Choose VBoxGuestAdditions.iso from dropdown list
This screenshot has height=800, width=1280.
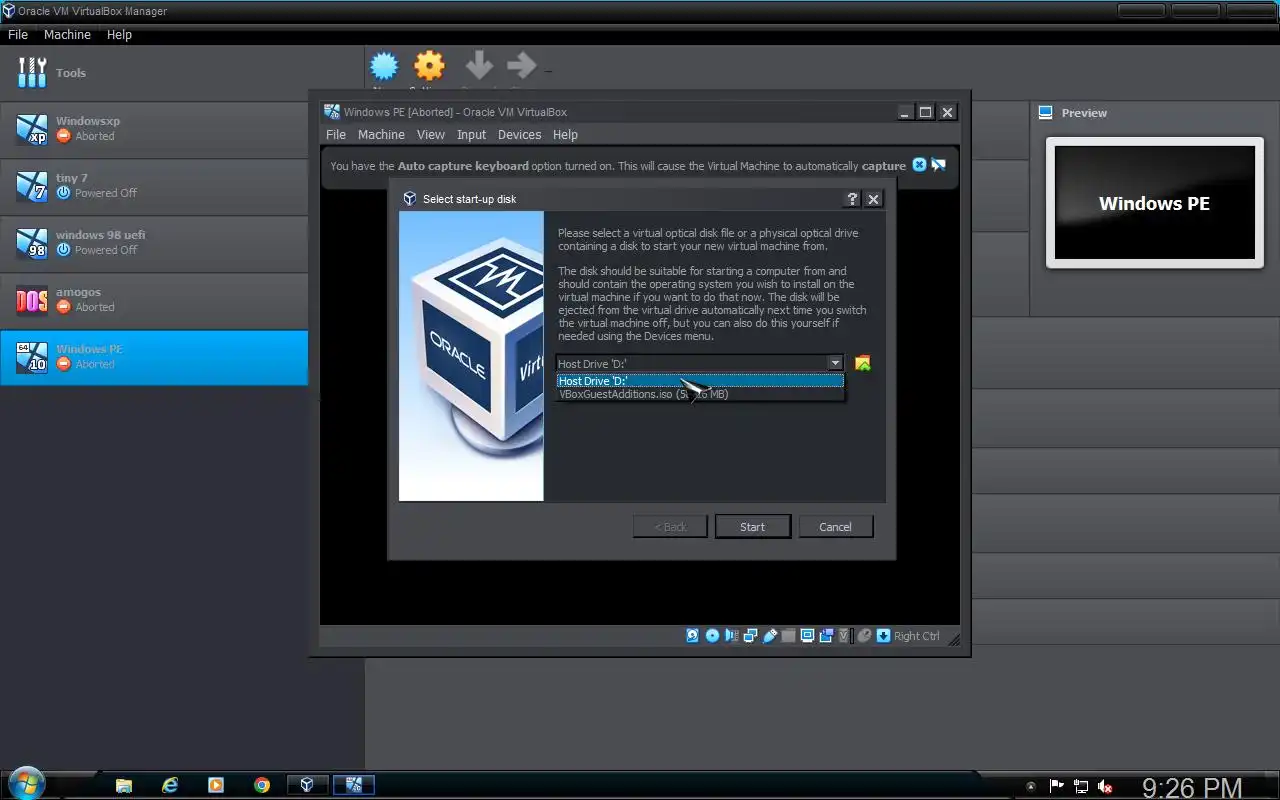700,394
